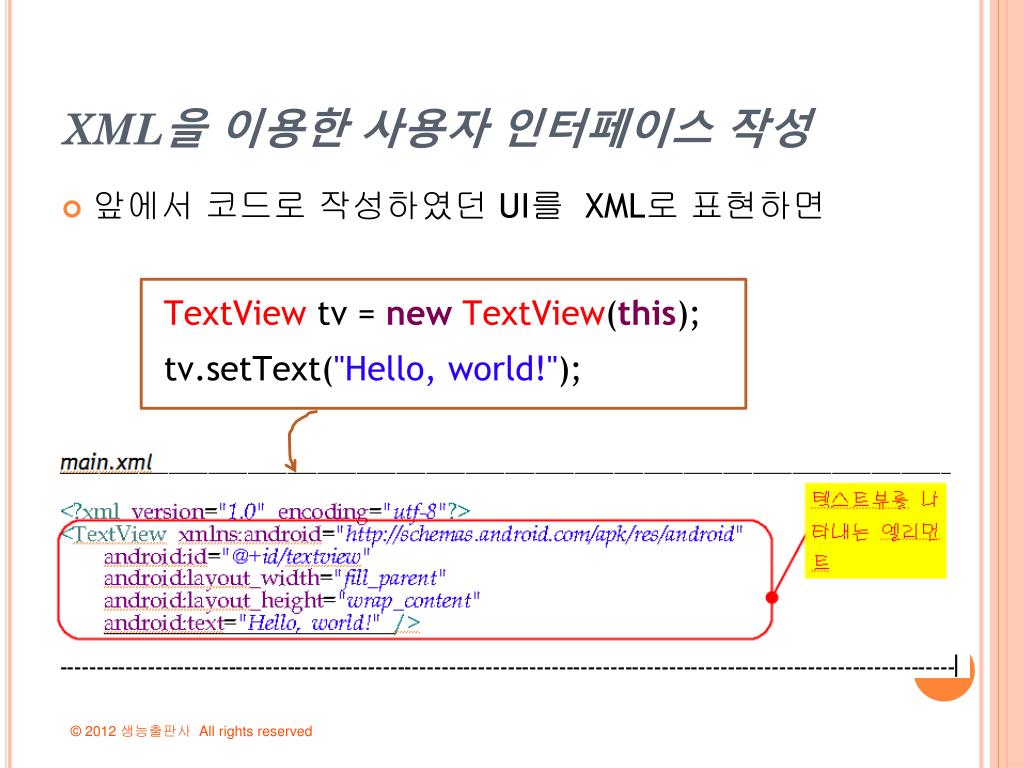Click the 'android:text="Hello, world!"' line
The height and width of the screenshot is (768, 1024).
261,622
